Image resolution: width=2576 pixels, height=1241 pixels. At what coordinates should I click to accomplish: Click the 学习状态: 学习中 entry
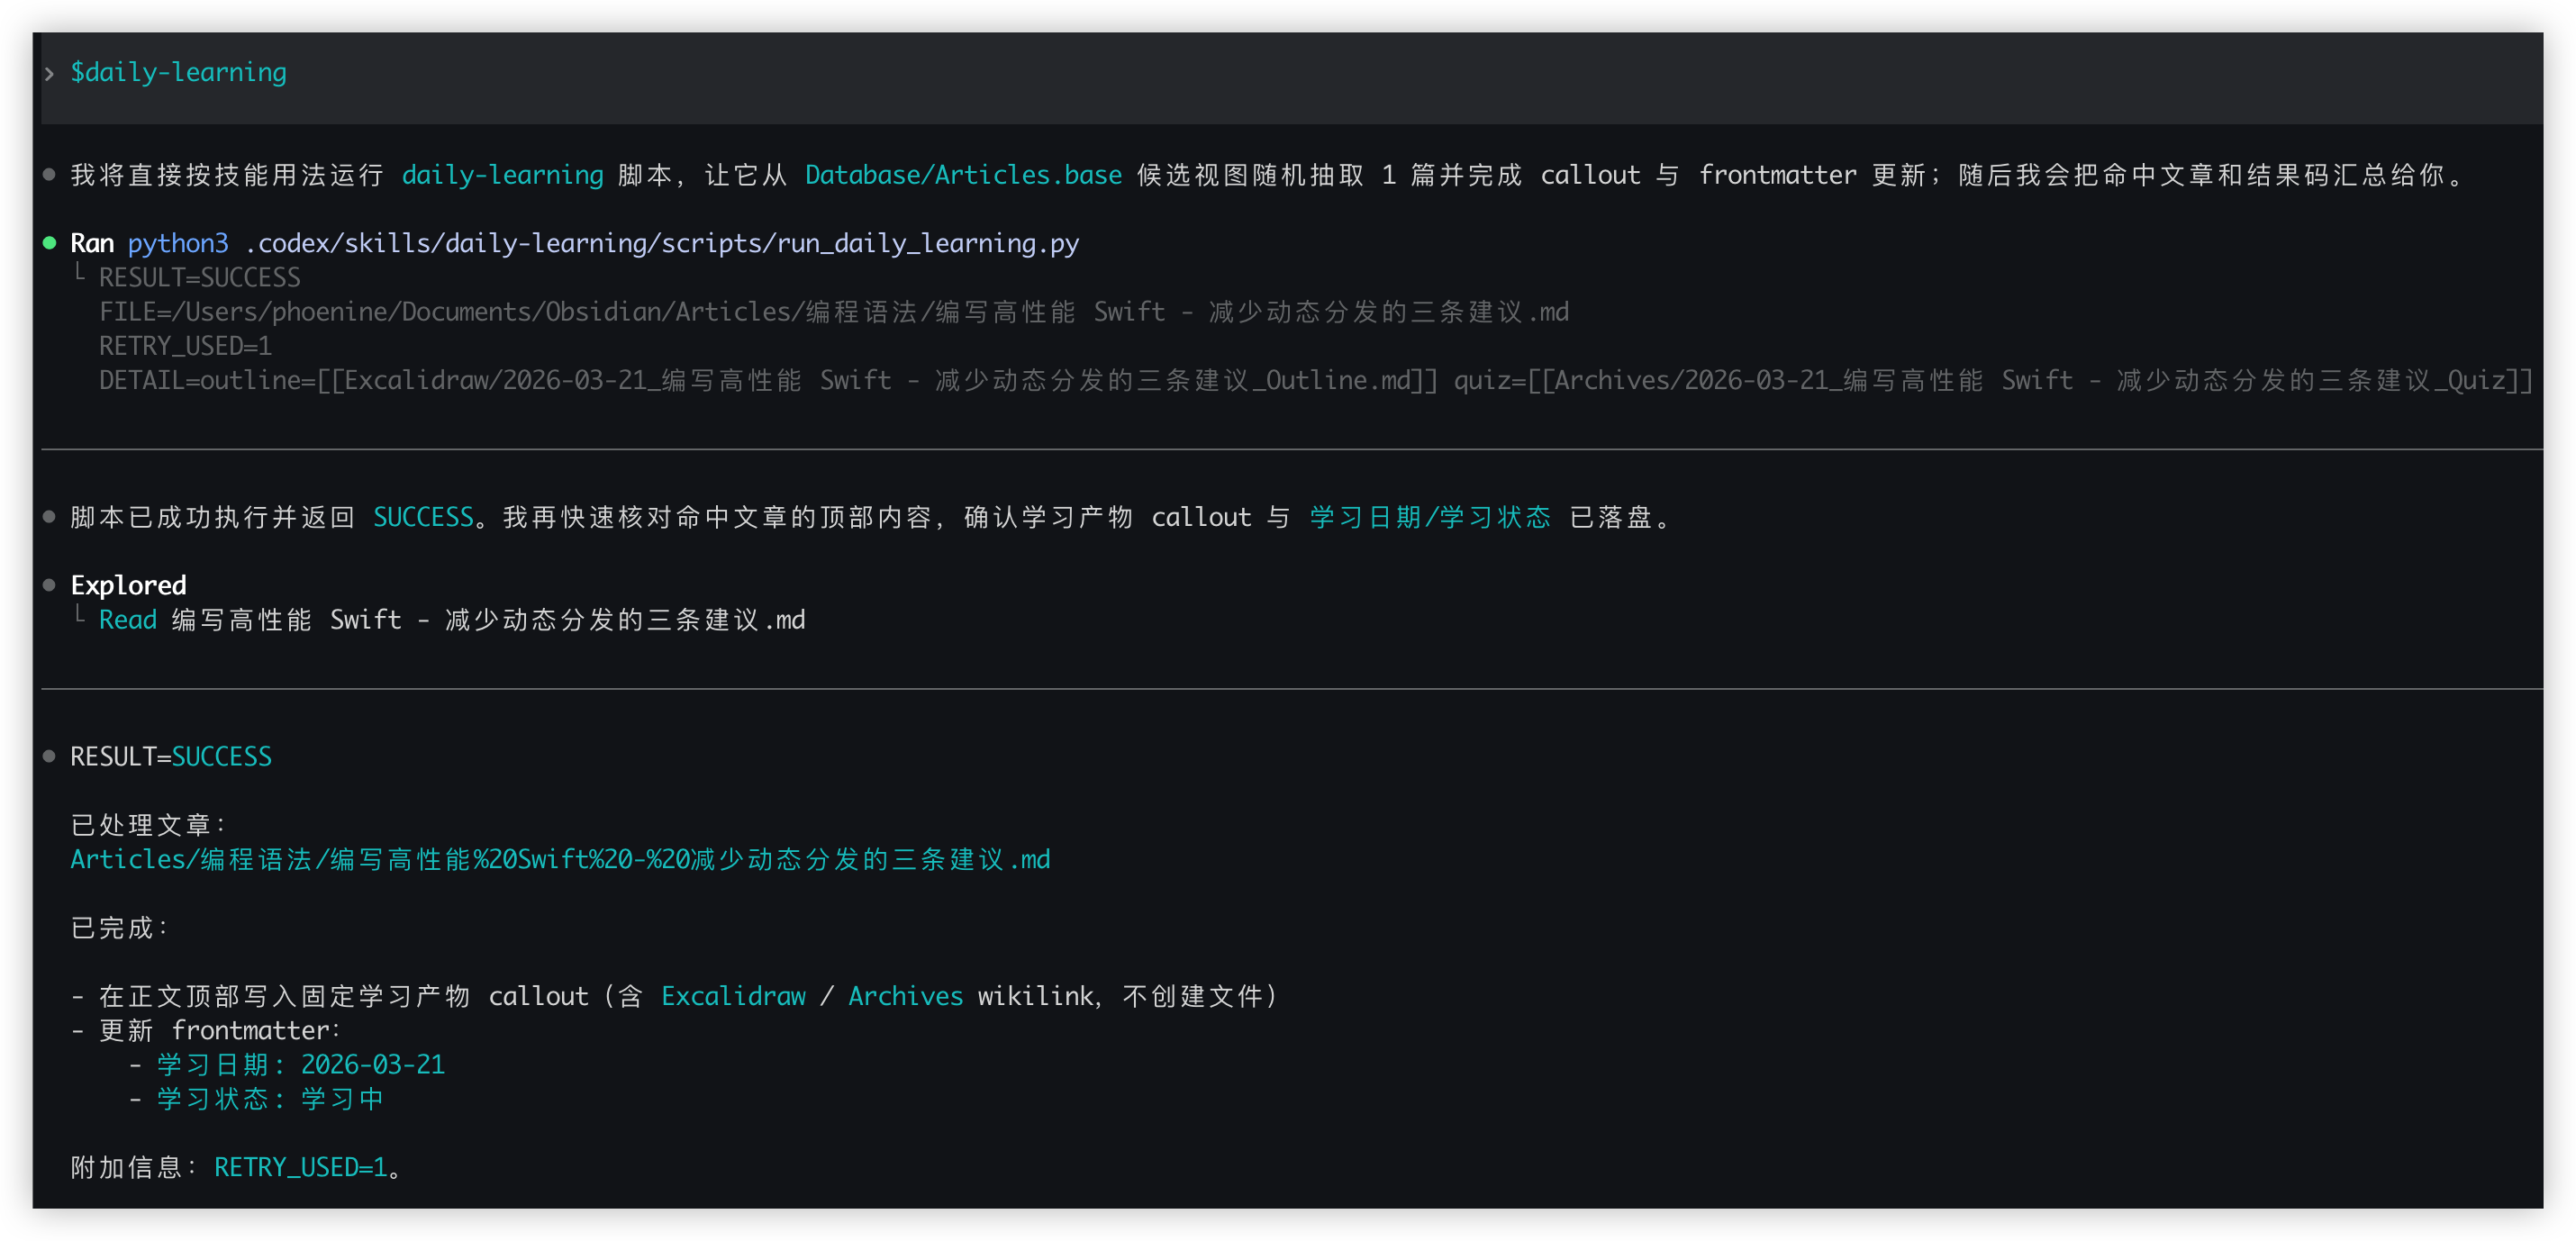[270, 1098]
